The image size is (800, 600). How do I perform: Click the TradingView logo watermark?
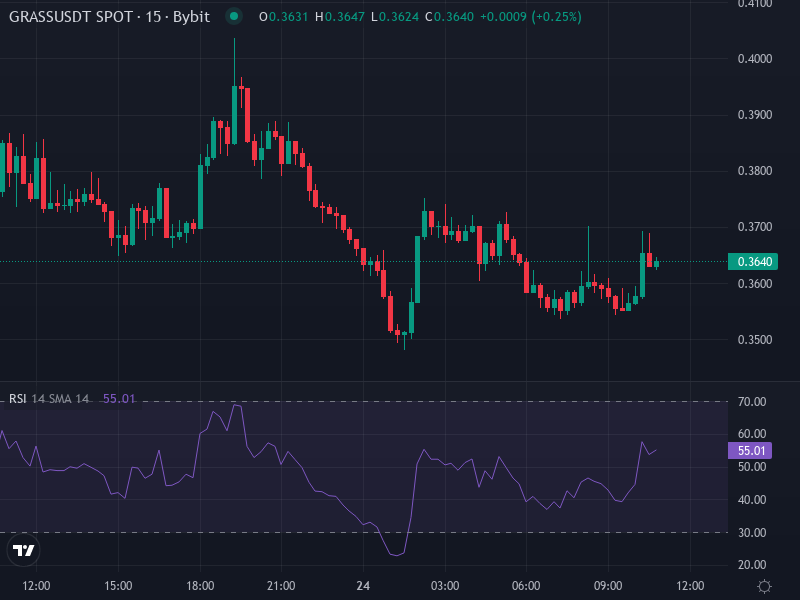[24, 551]
